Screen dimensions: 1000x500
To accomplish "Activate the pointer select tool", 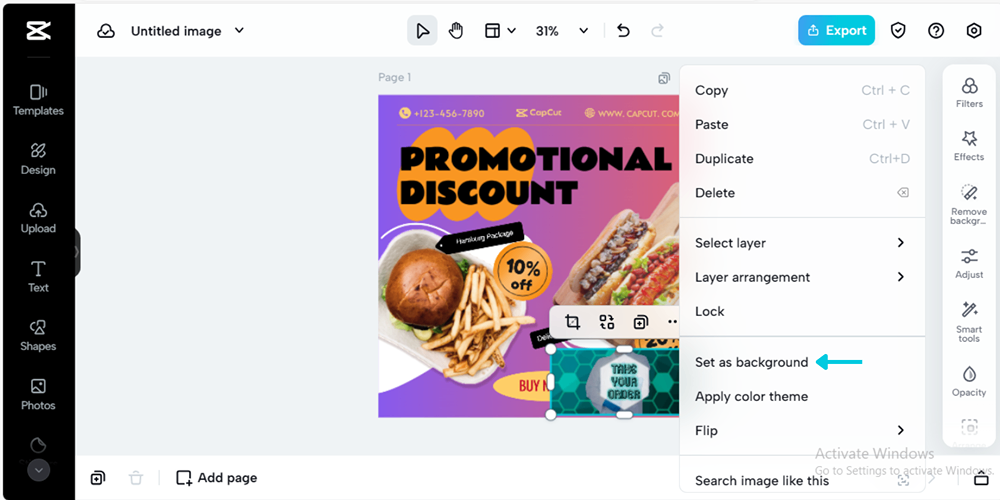I will 422,31.
